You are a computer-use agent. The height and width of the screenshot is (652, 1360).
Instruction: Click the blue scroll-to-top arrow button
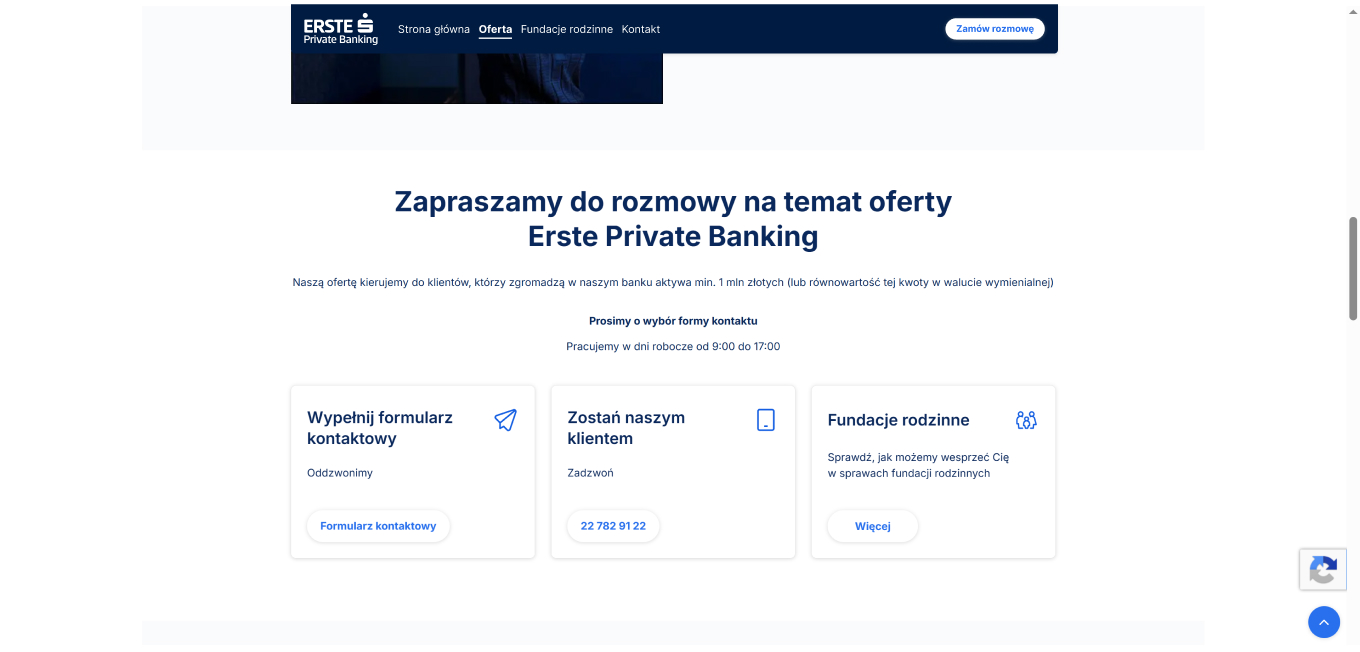click(x=1324, y=622)
